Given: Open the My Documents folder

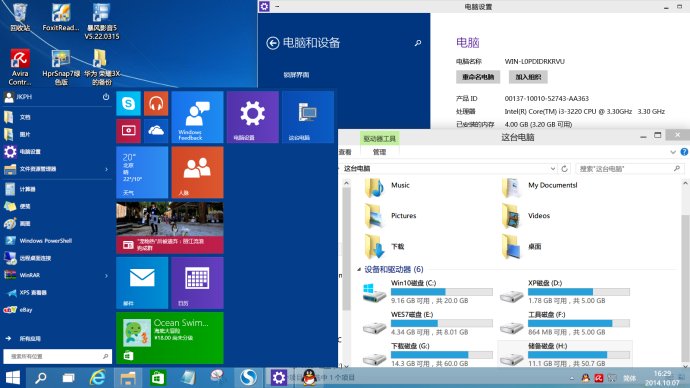Looking at the screenshot, I should point(540,187).
